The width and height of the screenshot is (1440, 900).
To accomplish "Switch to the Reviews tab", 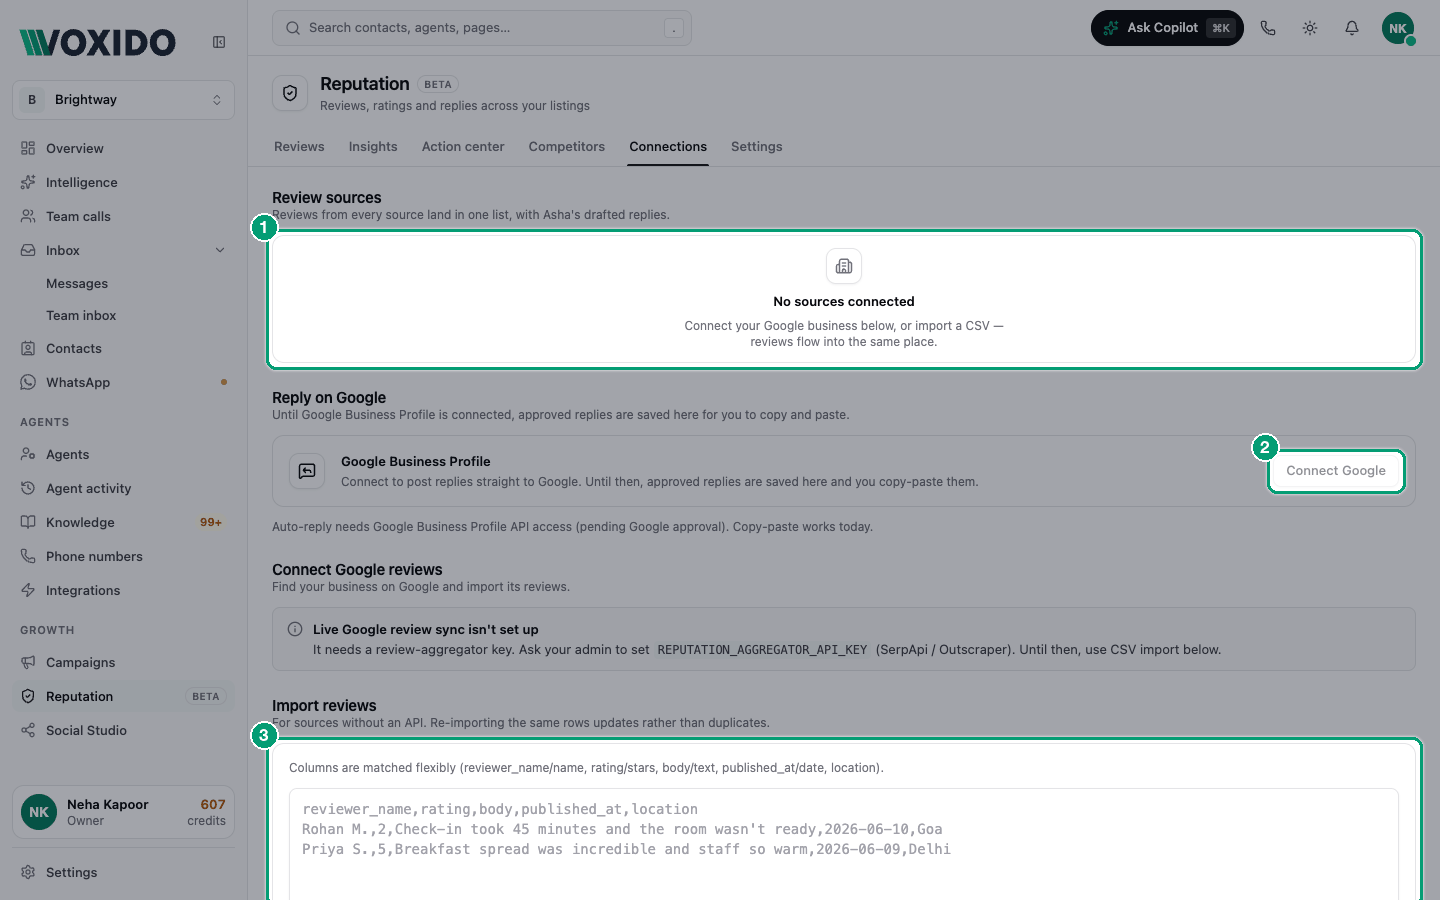I will [299, 146].
